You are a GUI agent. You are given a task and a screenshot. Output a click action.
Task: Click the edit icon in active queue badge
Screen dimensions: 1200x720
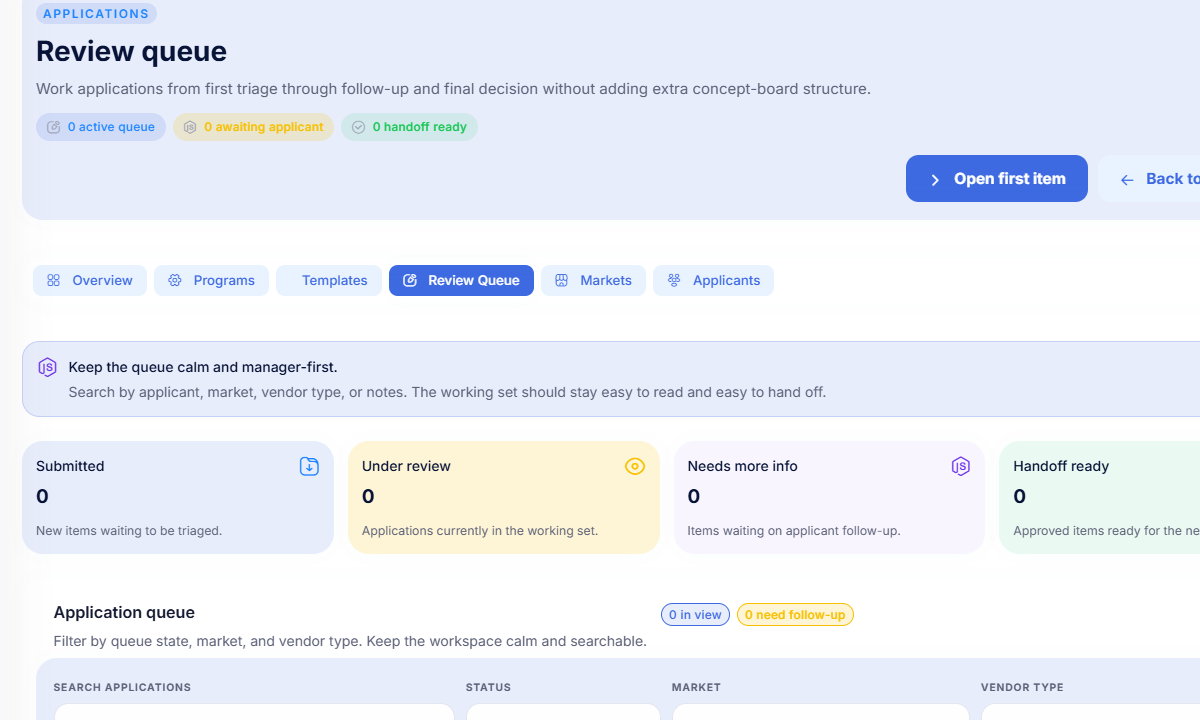pyautogui.click(x=54, y=127)
